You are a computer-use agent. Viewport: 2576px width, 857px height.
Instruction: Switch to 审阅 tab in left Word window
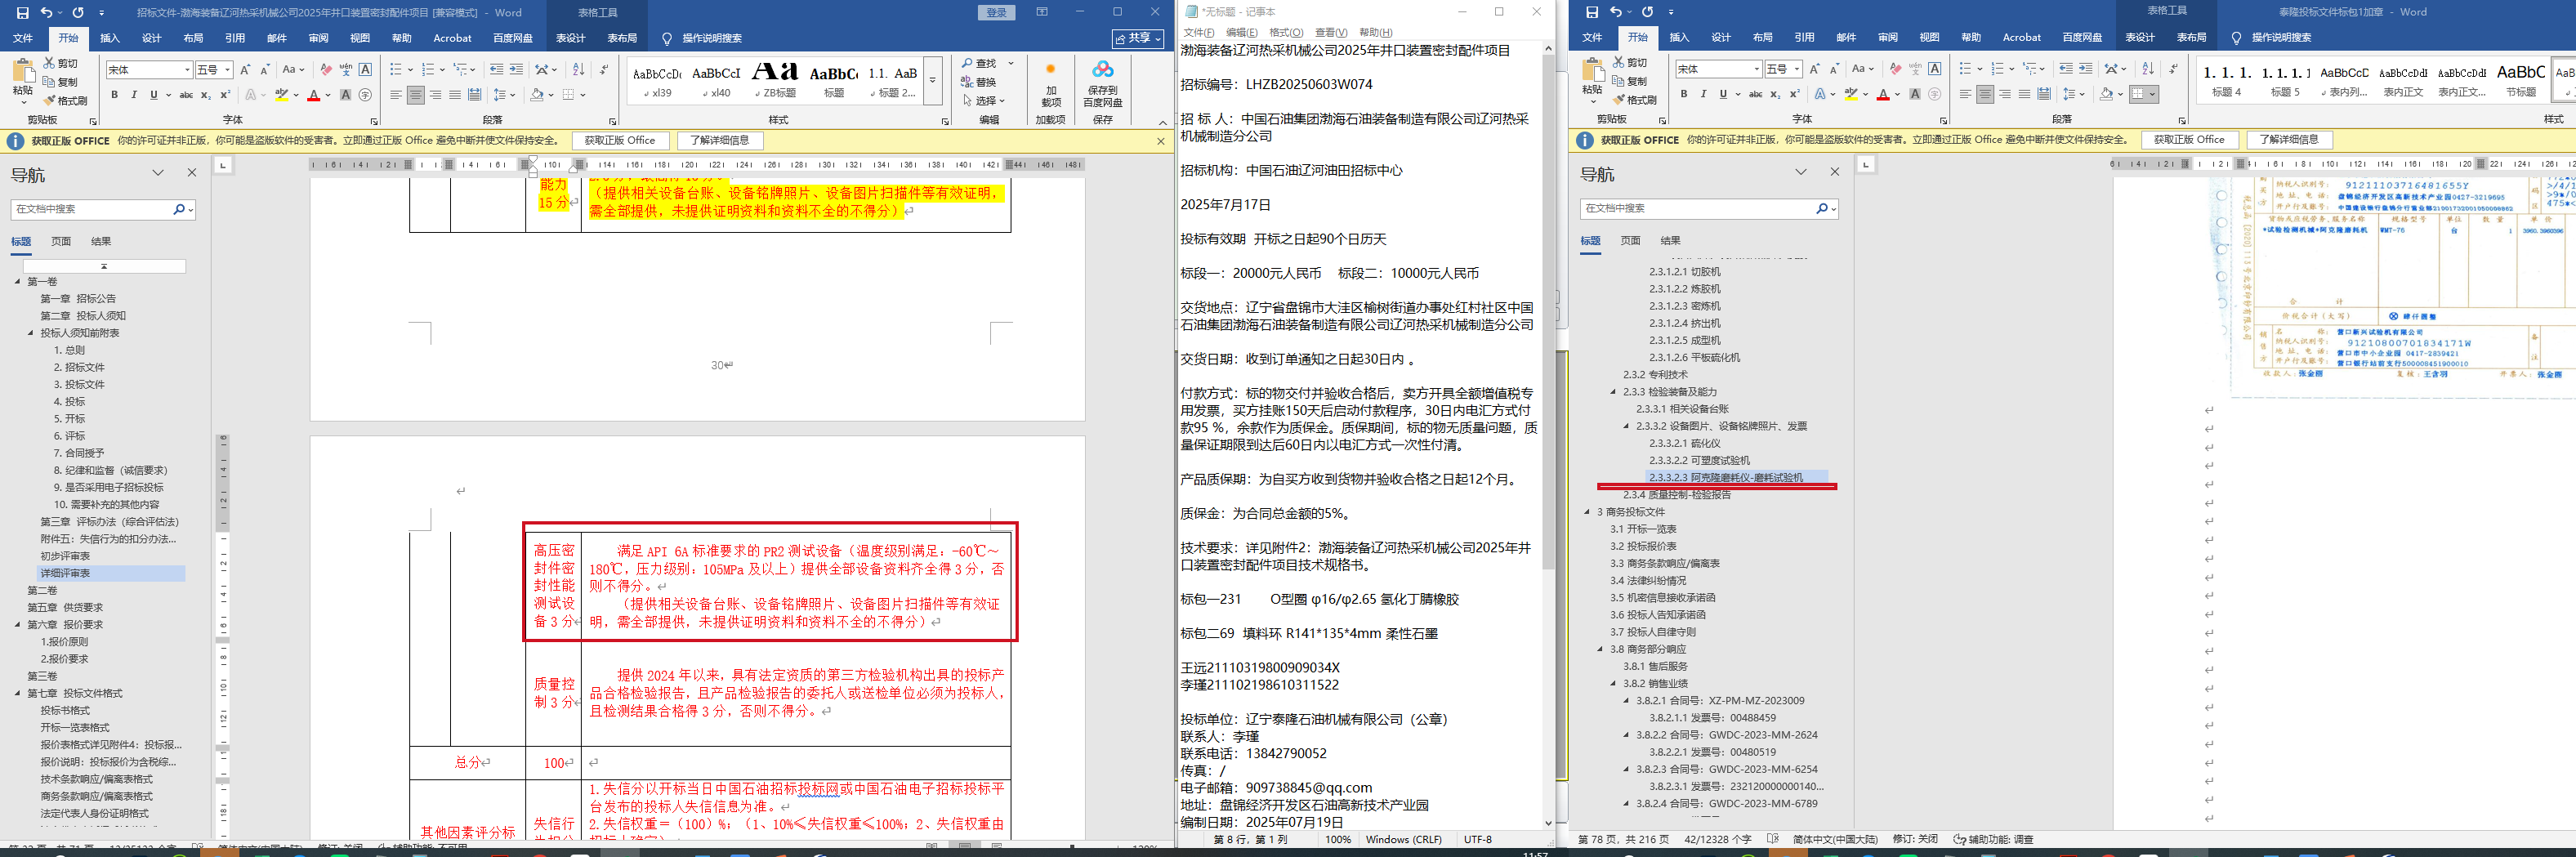(318, 38)
